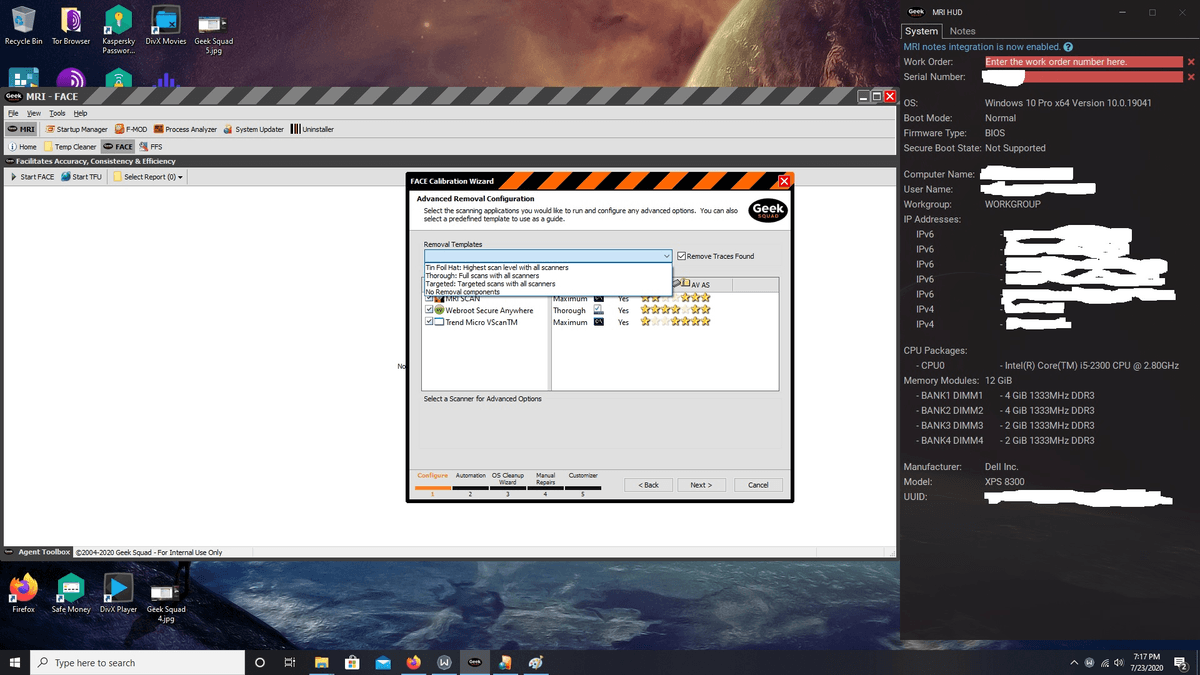The width and height of the screenshot is (1200, 675).
Task: Uncheck the Webroot Secure Anywhere scanner
Action: [429, 310]
